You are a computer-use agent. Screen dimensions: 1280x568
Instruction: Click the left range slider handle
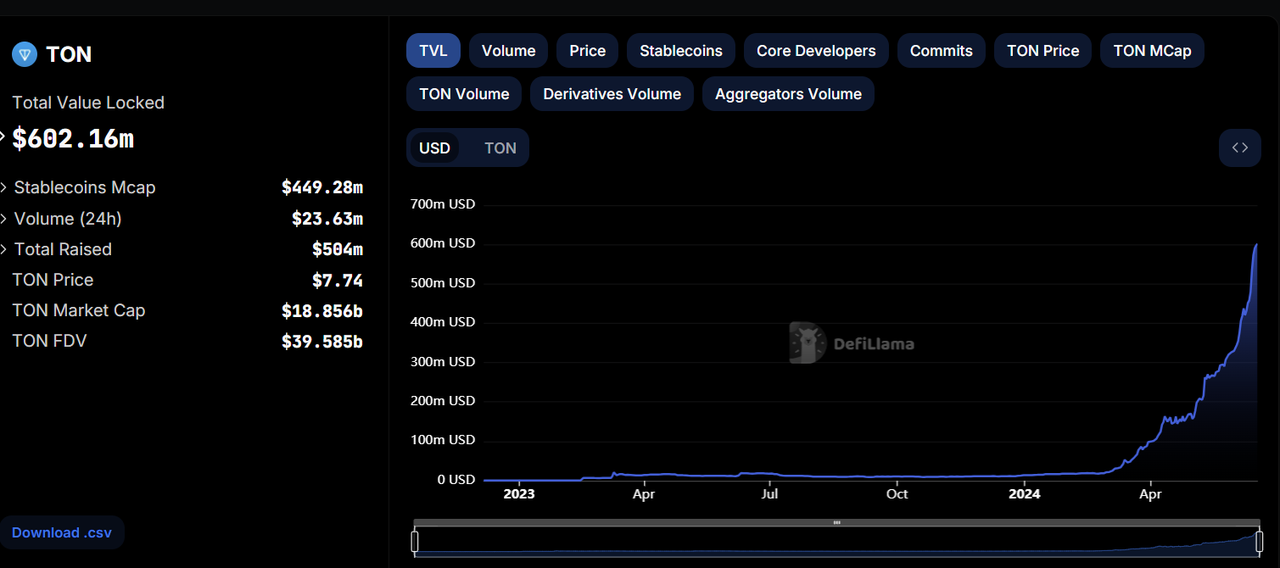pyautogui.click(x=415, y=541)
